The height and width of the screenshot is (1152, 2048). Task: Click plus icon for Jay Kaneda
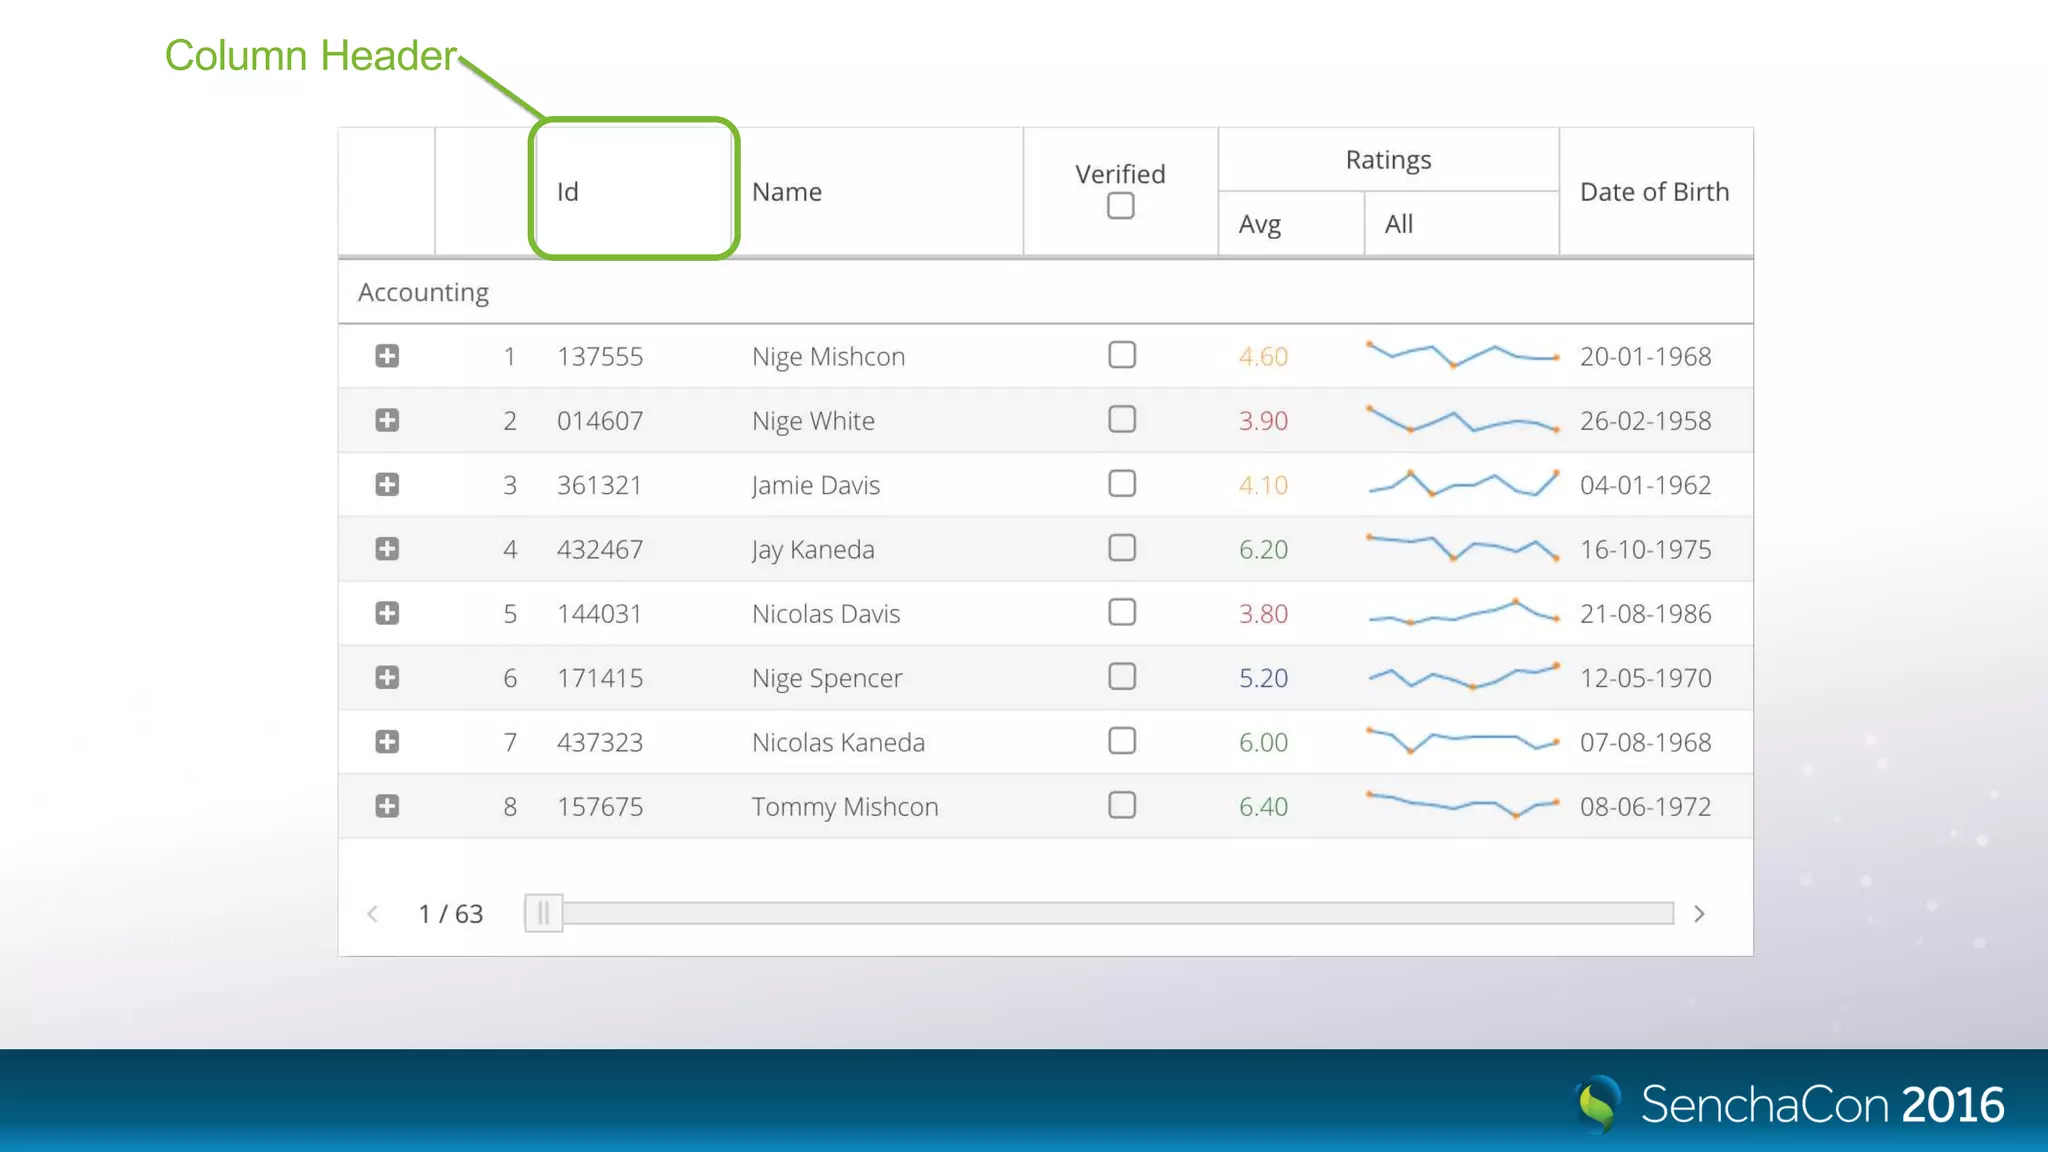[x=387, y=549]
